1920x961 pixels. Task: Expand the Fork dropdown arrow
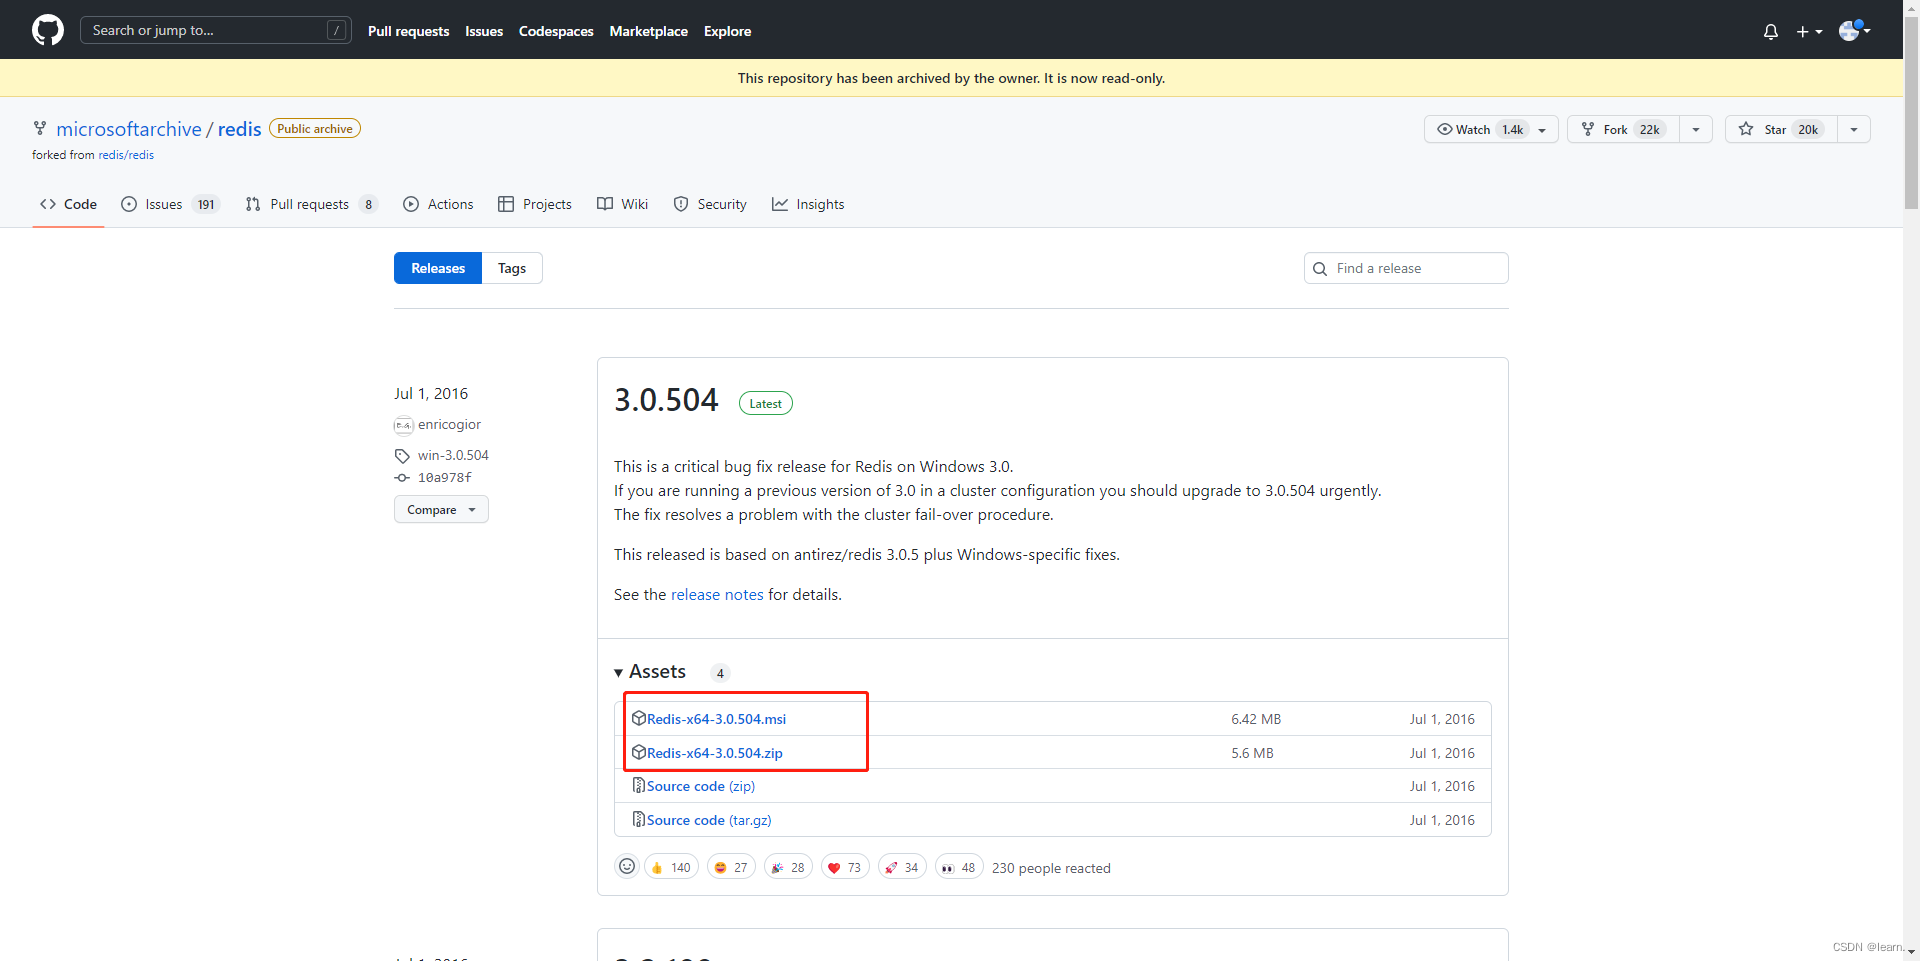(x=1695, y=129)
